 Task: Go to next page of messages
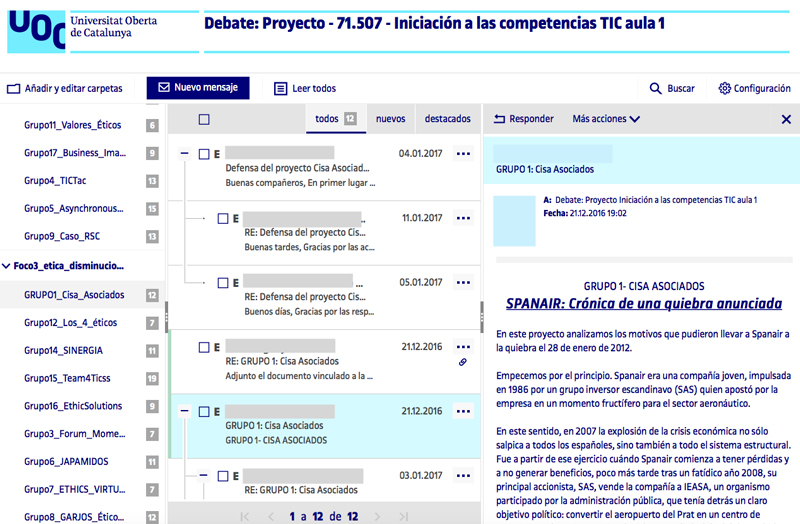377,516
